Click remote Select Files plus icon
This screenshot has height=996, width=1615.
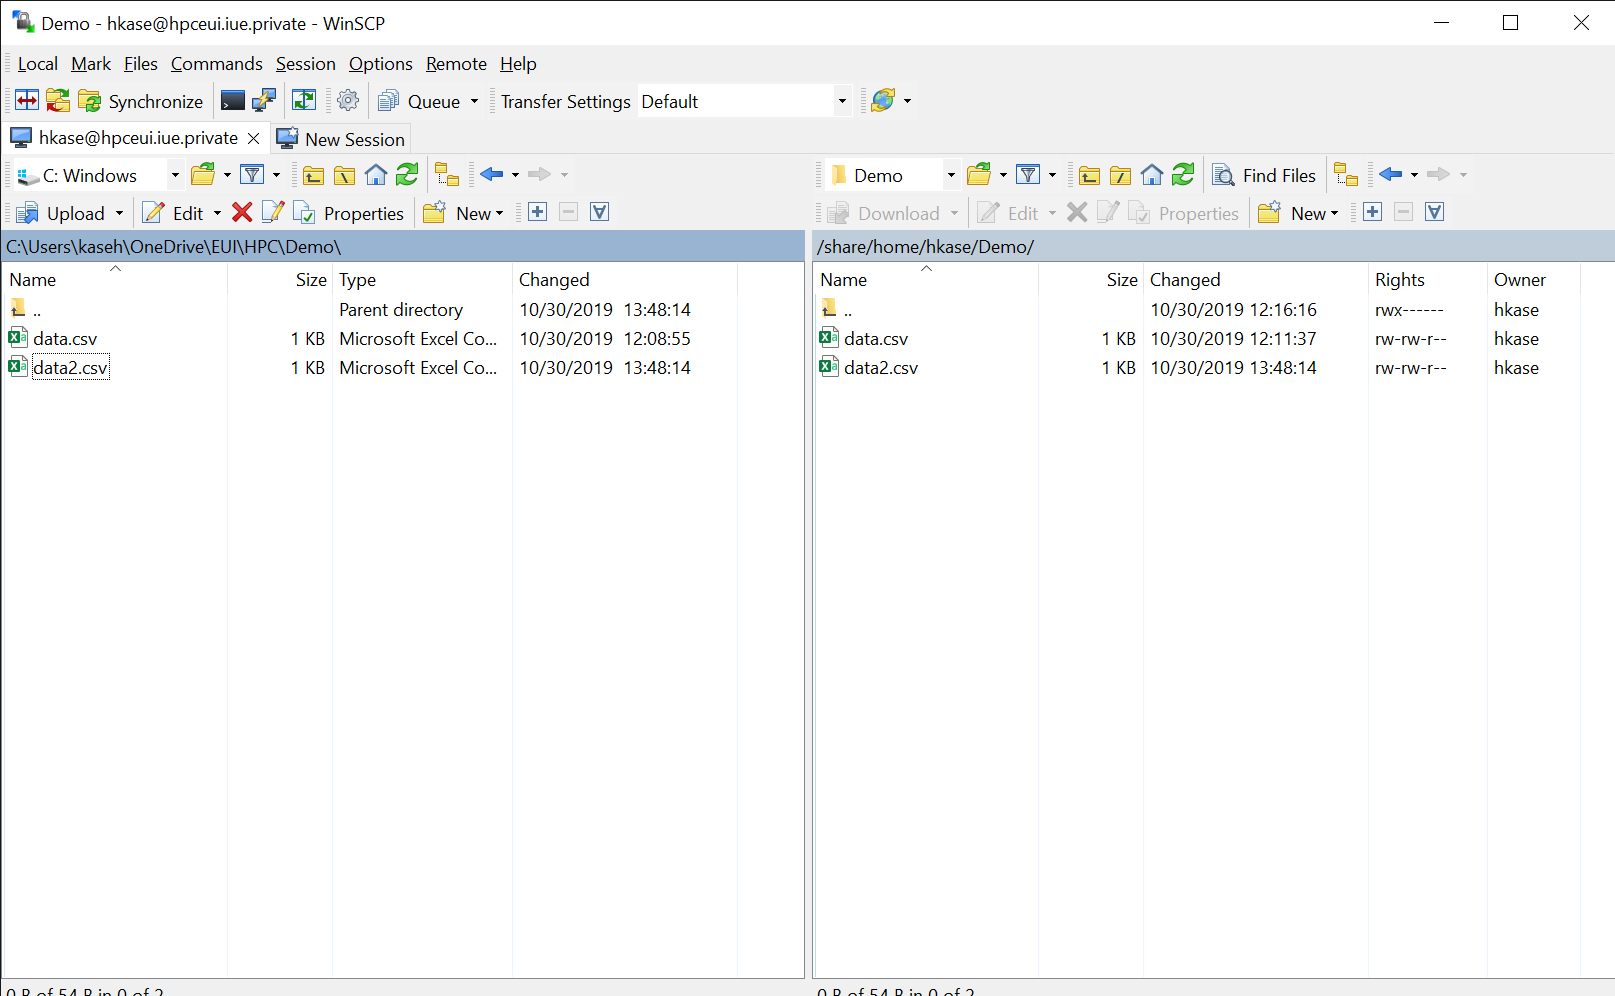click(x=1372, y=212)
